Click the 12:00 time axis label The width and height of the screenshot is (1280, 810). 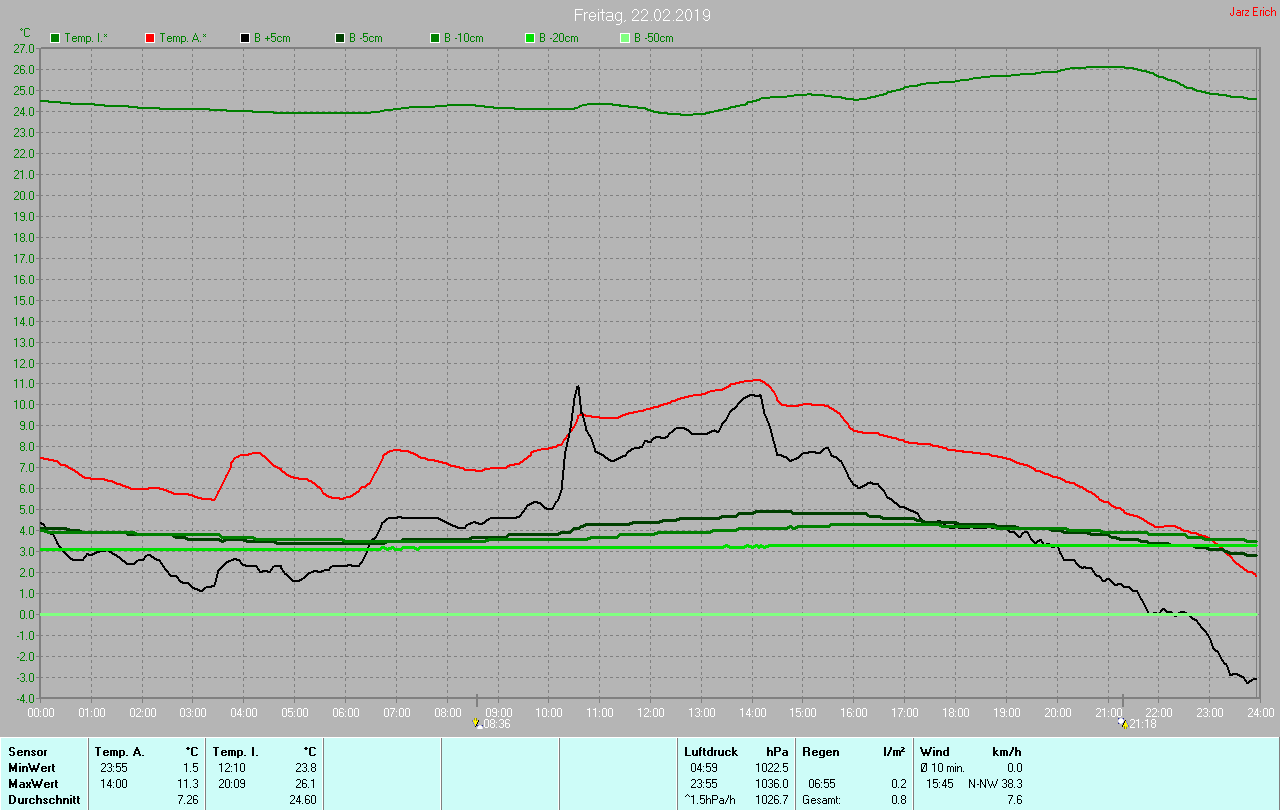pyautogui.click(x=651, y=712)
